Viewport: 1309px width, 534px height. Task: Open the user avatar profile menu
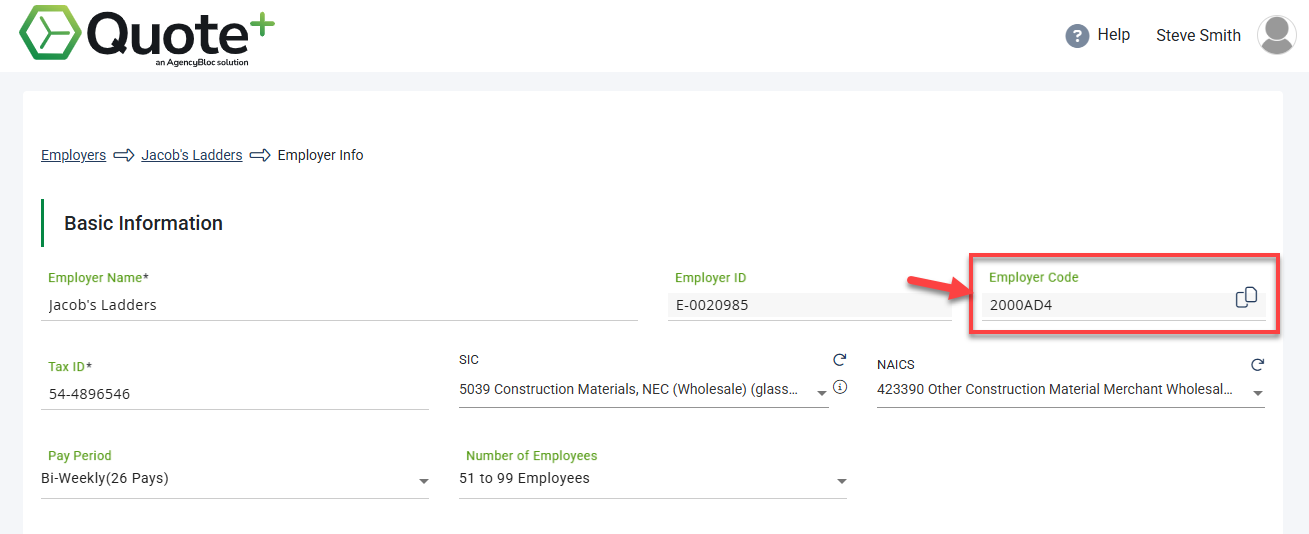1276,35
